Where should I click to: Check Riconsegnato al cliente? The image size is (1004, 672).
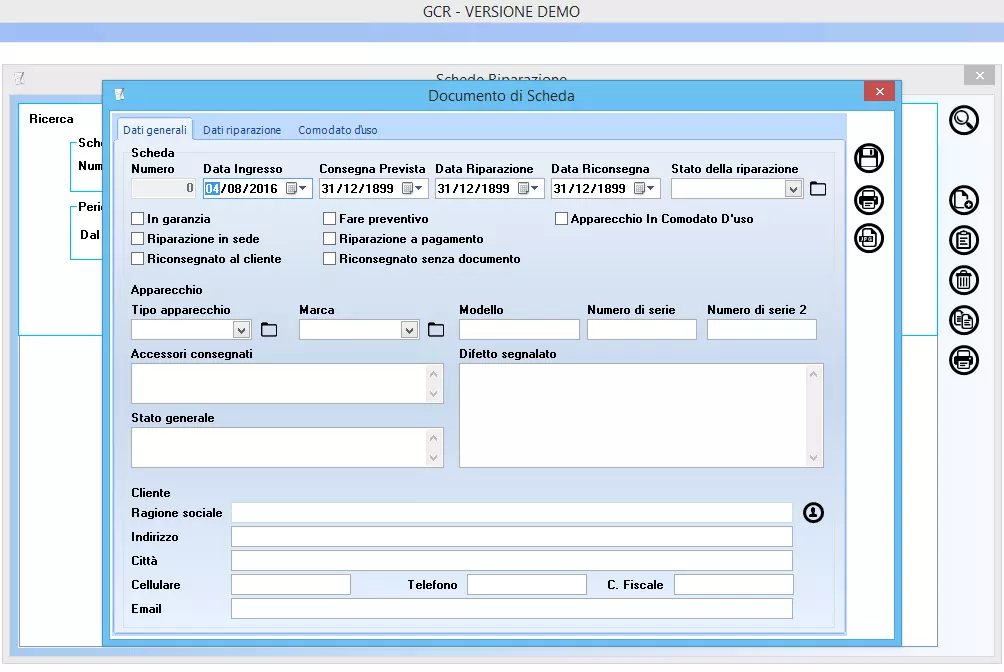coord(137,258)
